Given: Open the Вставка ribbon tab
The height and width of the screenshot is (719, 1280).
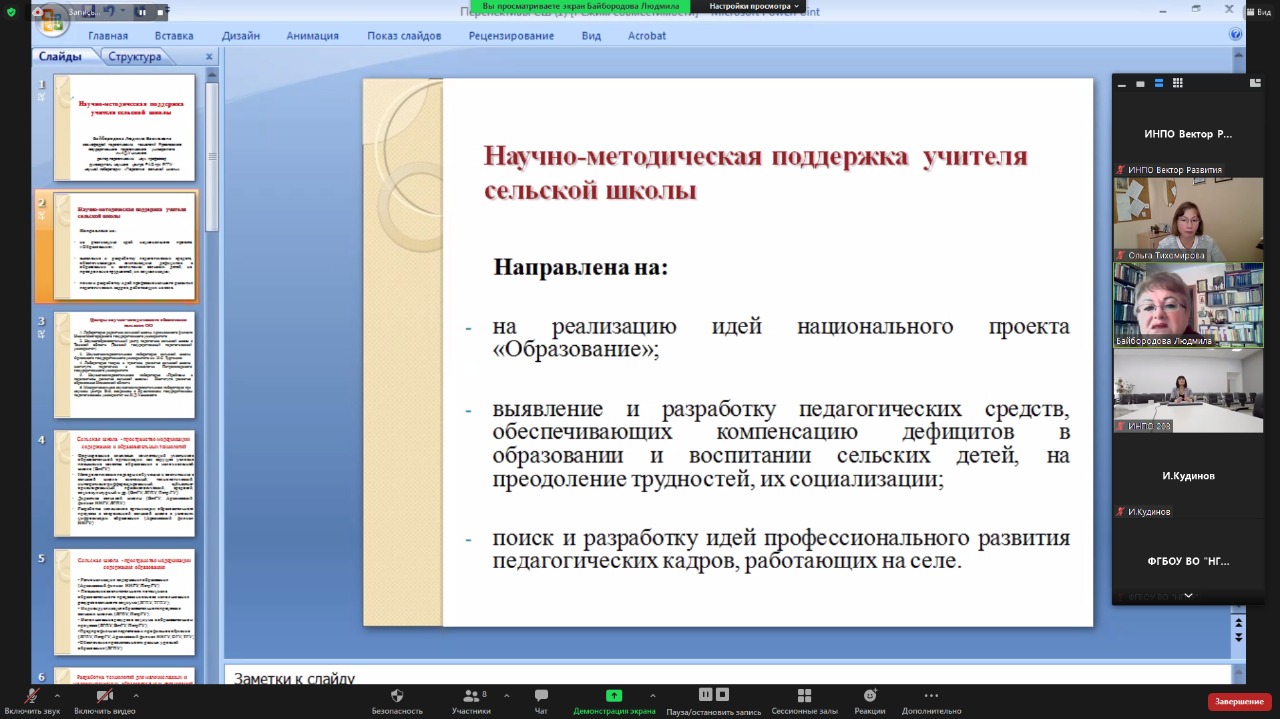Looking at the screenshot, I should [x=174, y=36].
